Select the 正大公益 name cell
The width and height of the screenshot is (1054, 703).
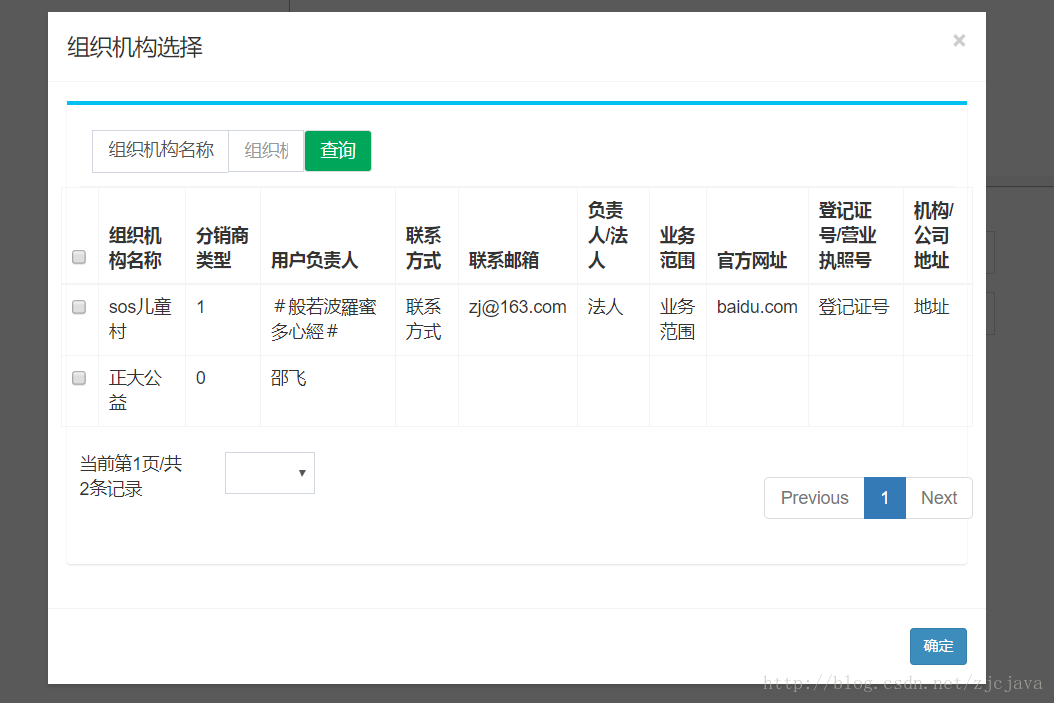(142, 390)
